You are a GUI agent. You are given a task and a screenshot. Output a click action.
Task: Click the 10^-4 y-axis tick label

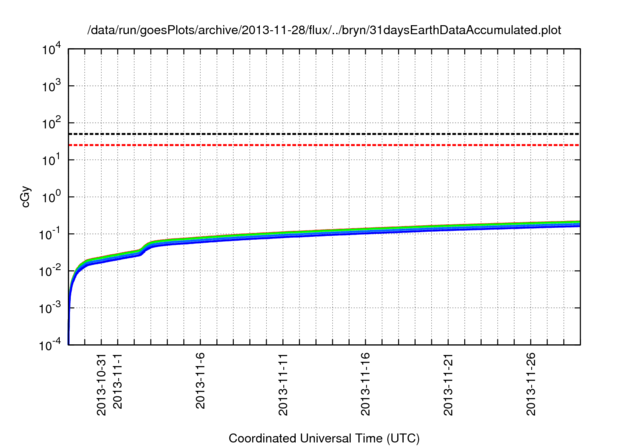pos(51,346)
